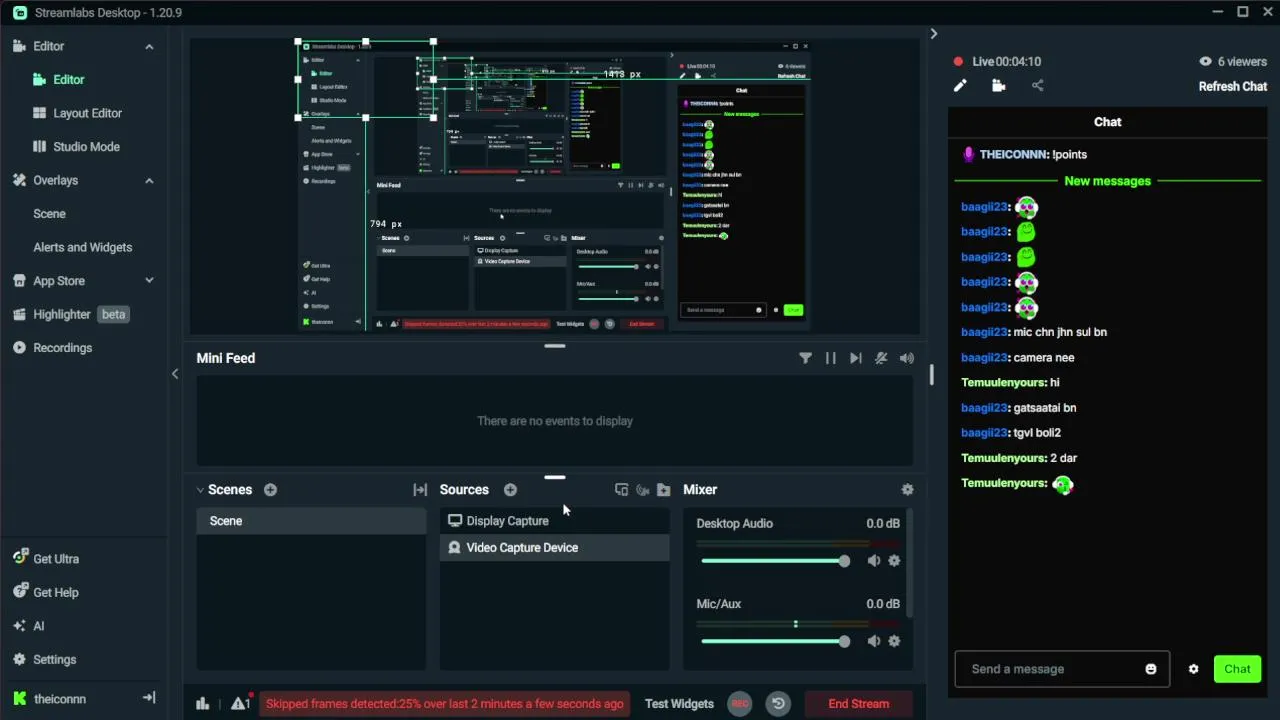1280x720 pixels.
Task: Open the Mixer advanced audio settings gear
Action: point(907,490)
